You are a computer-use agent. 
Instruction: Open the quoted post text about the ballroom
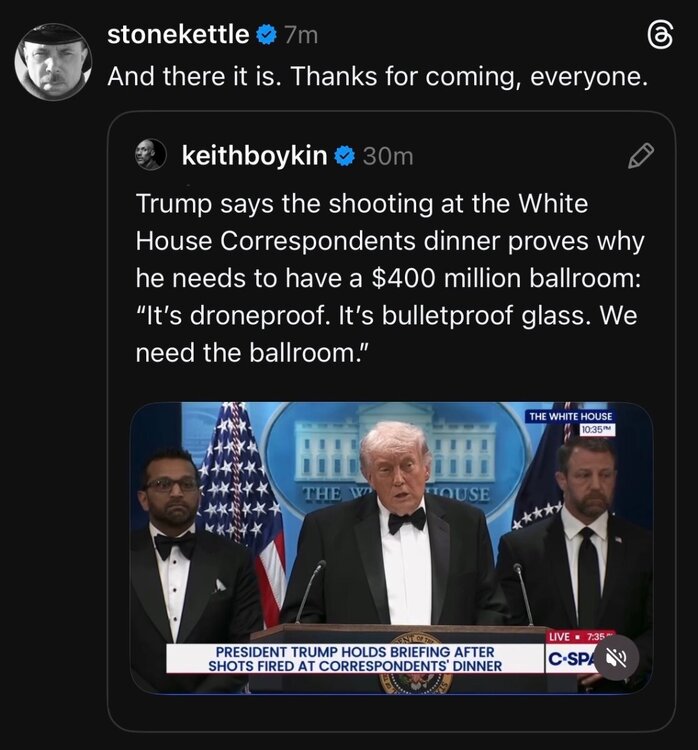pos(390,278)
